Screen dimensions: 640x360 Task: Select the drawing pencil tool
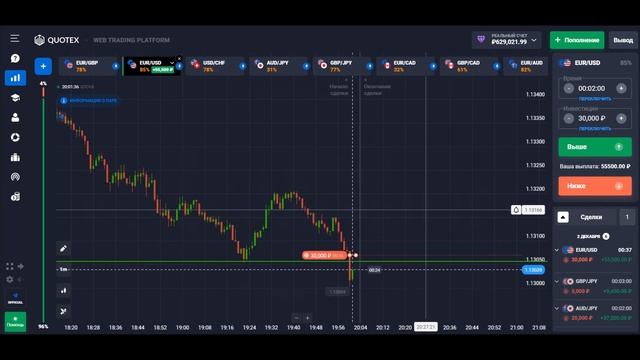point(63,249)
